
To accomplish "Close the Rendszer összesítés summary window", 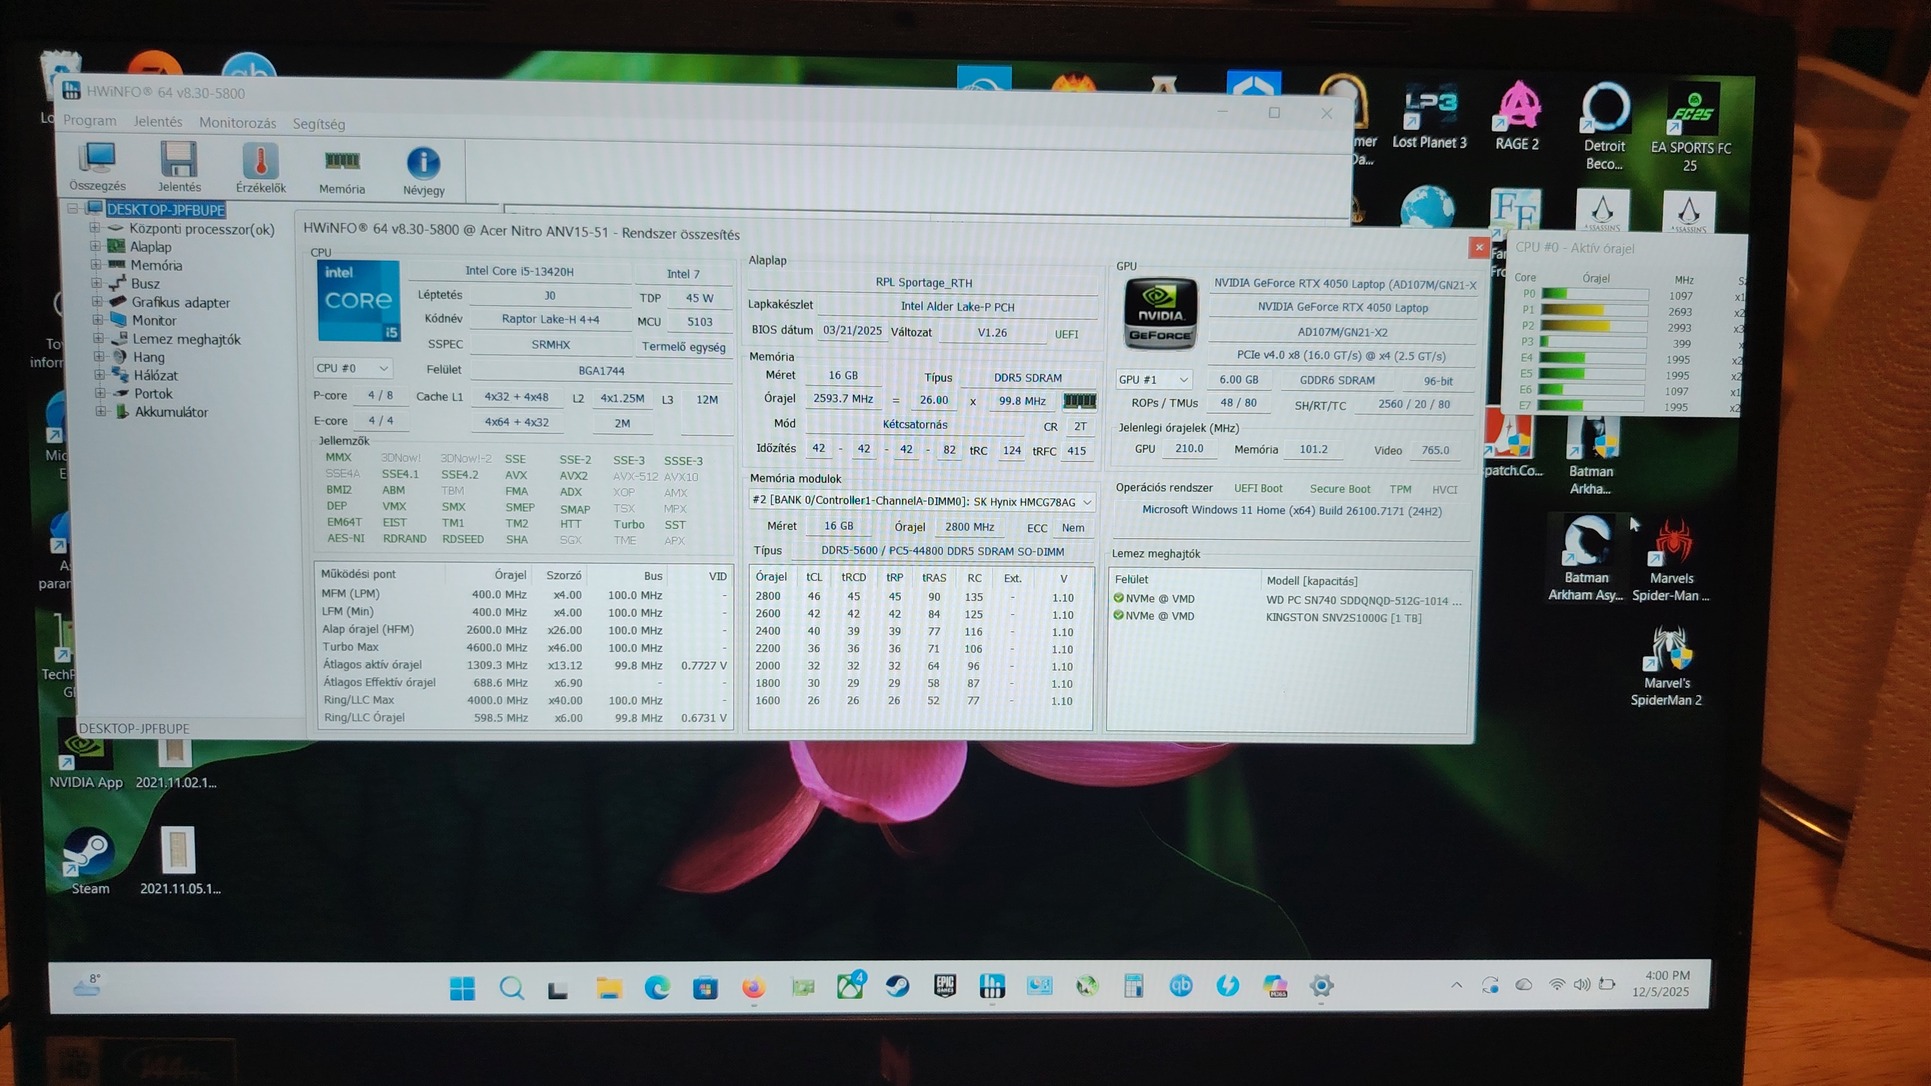I will click(1479, 247).
